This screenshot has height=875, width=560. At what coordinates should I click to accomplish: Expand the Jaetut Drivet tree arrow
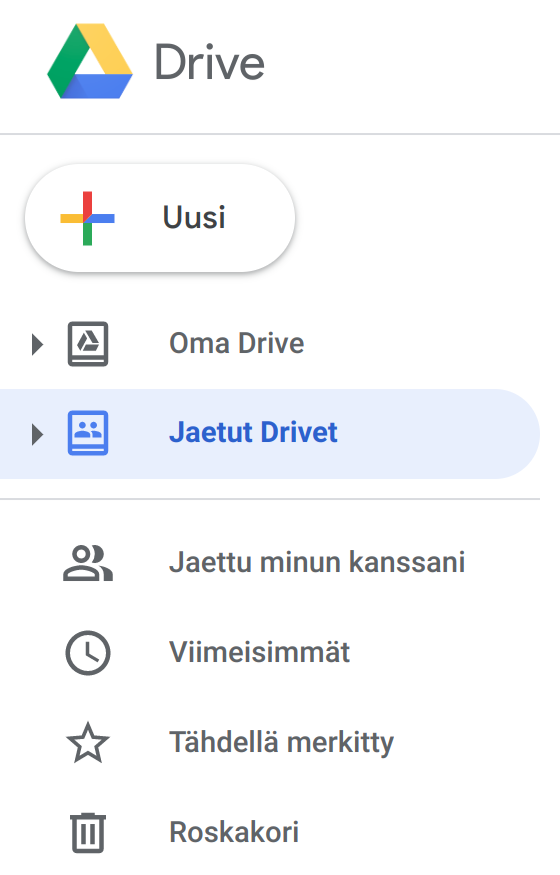pyautogui.click(x=37, y=434)
